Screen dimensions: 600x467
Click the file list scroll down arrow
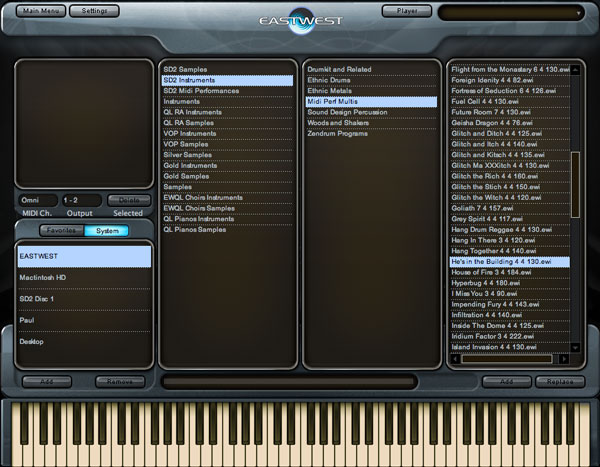575,348
